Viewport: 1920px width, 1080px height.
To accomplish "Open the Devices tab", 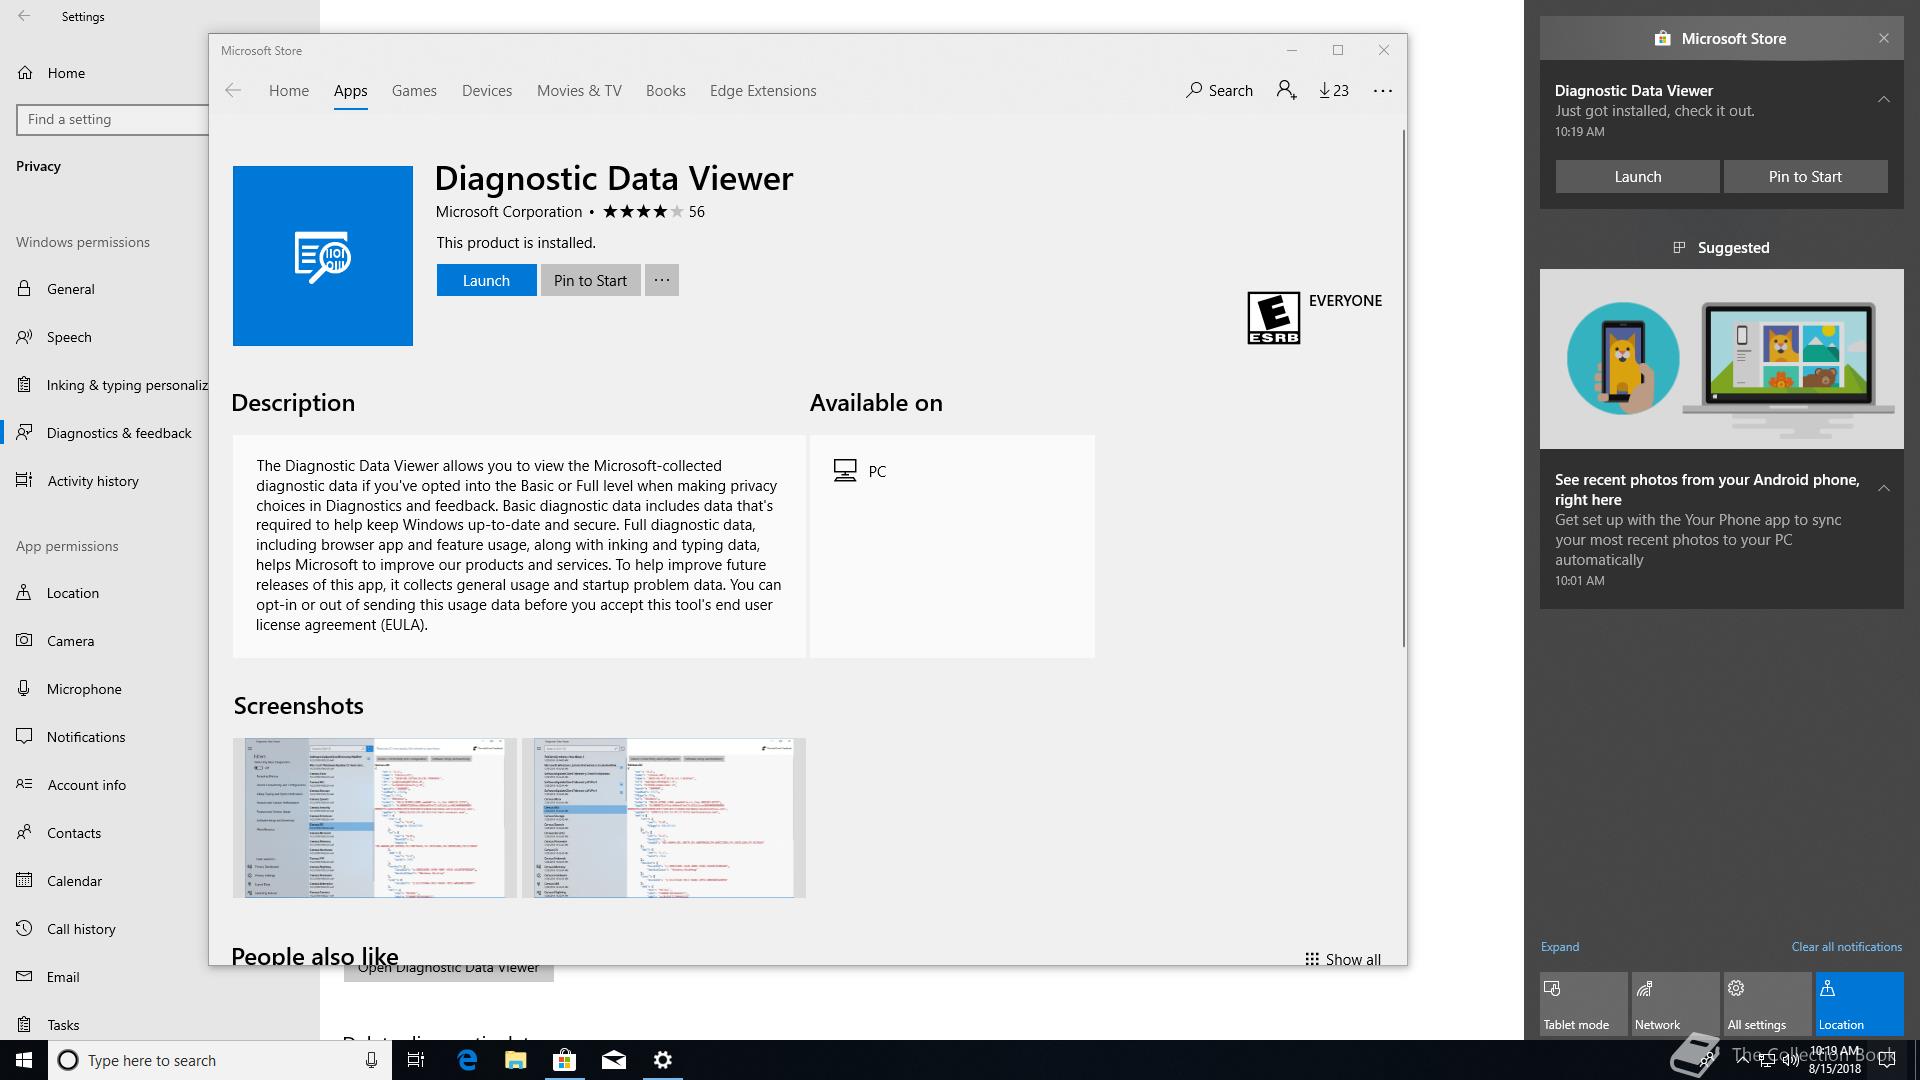I will 487,90.
